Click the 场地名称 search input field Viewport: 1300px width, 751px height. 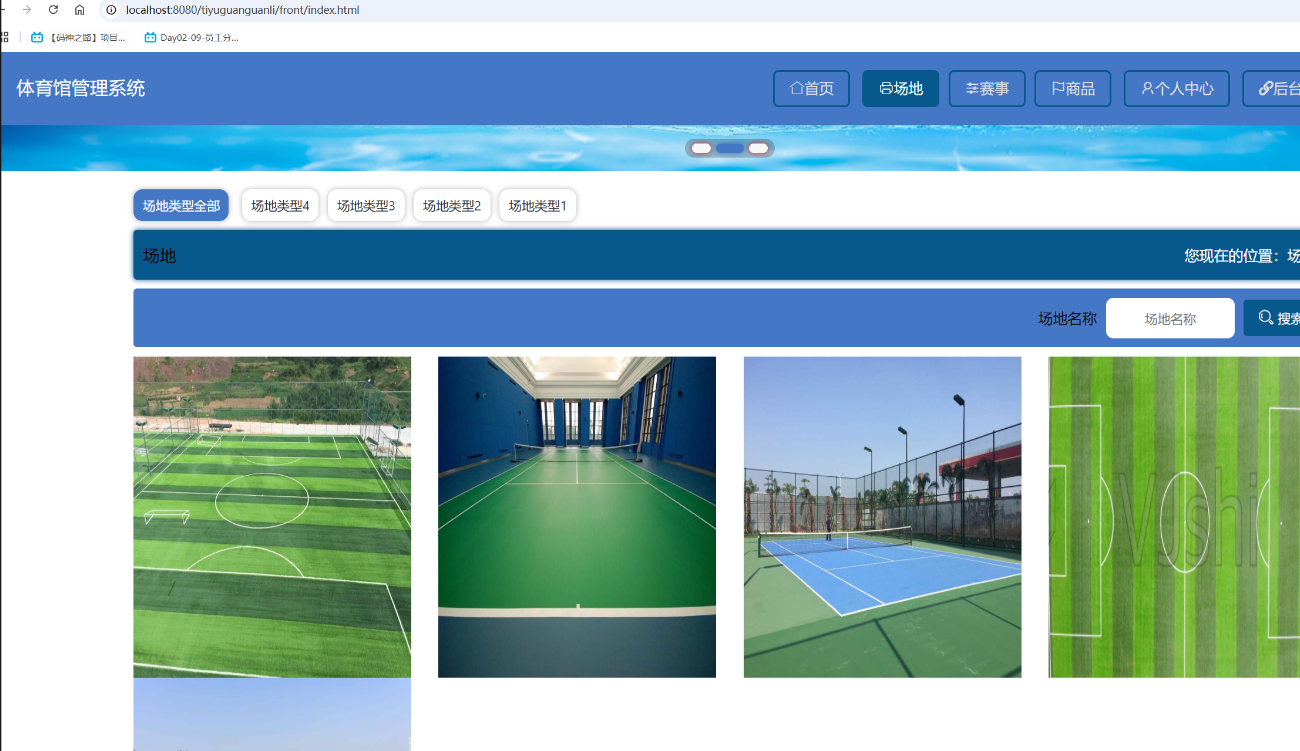1170,319
